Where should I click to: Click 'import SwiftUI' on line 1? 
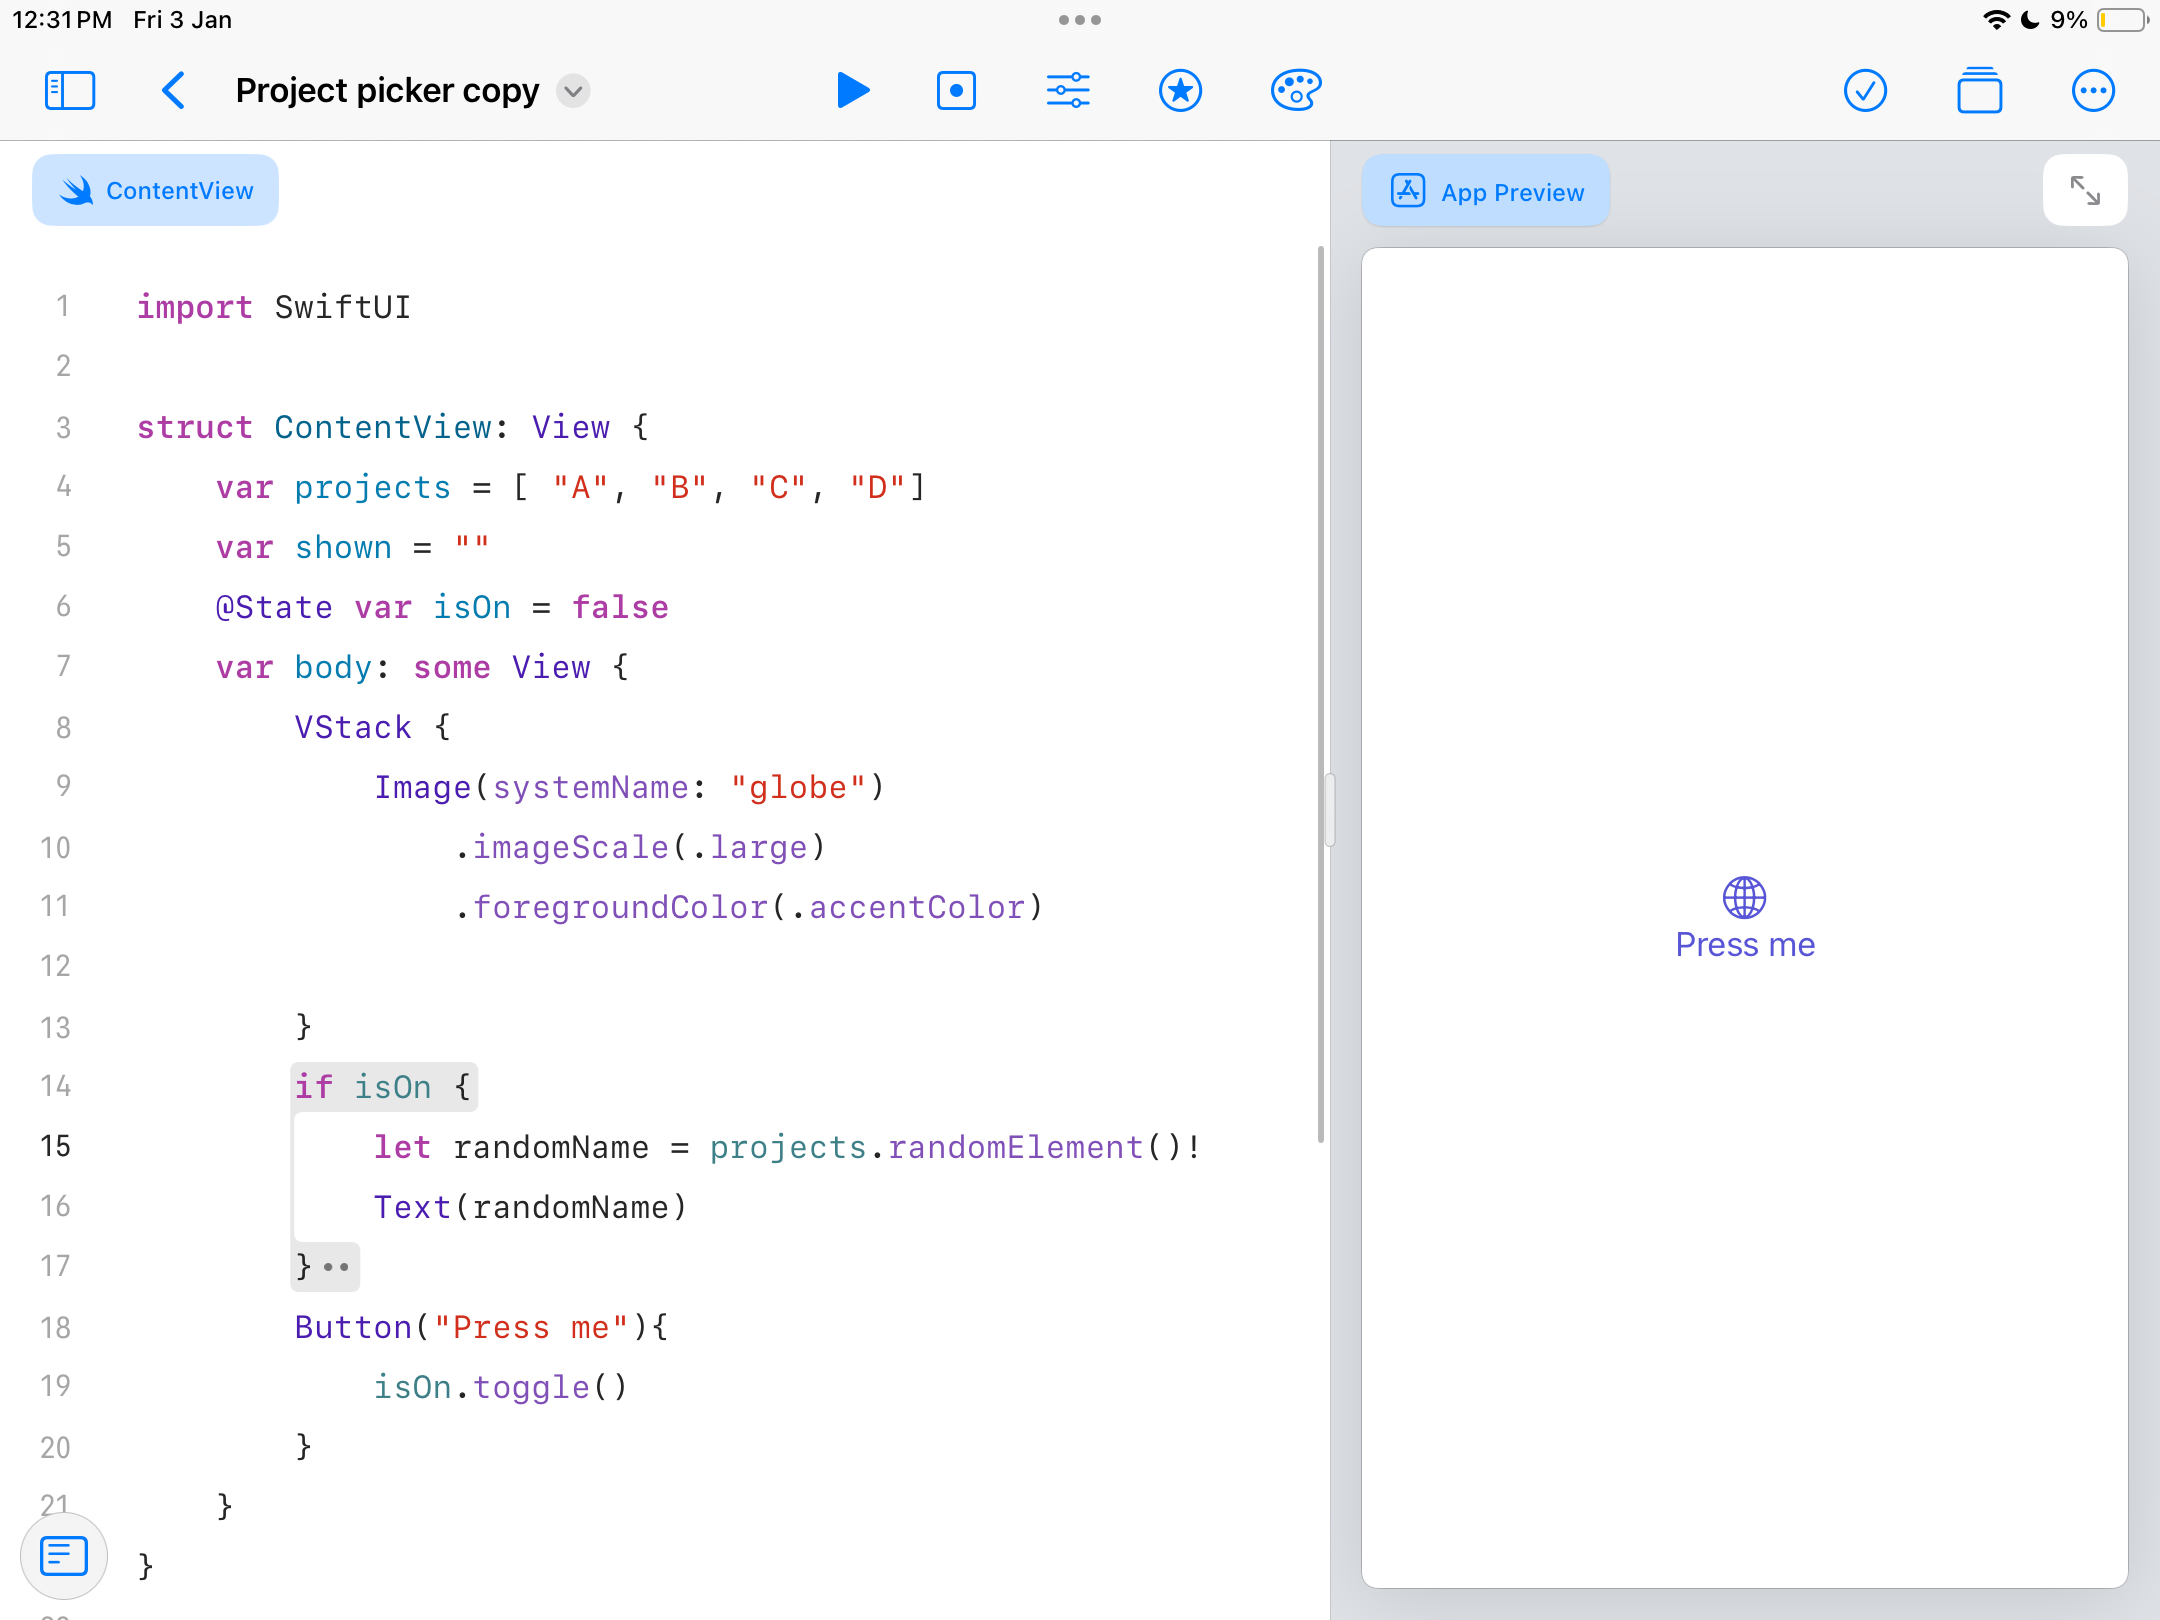pyautogui.click(x=274, y=307)
